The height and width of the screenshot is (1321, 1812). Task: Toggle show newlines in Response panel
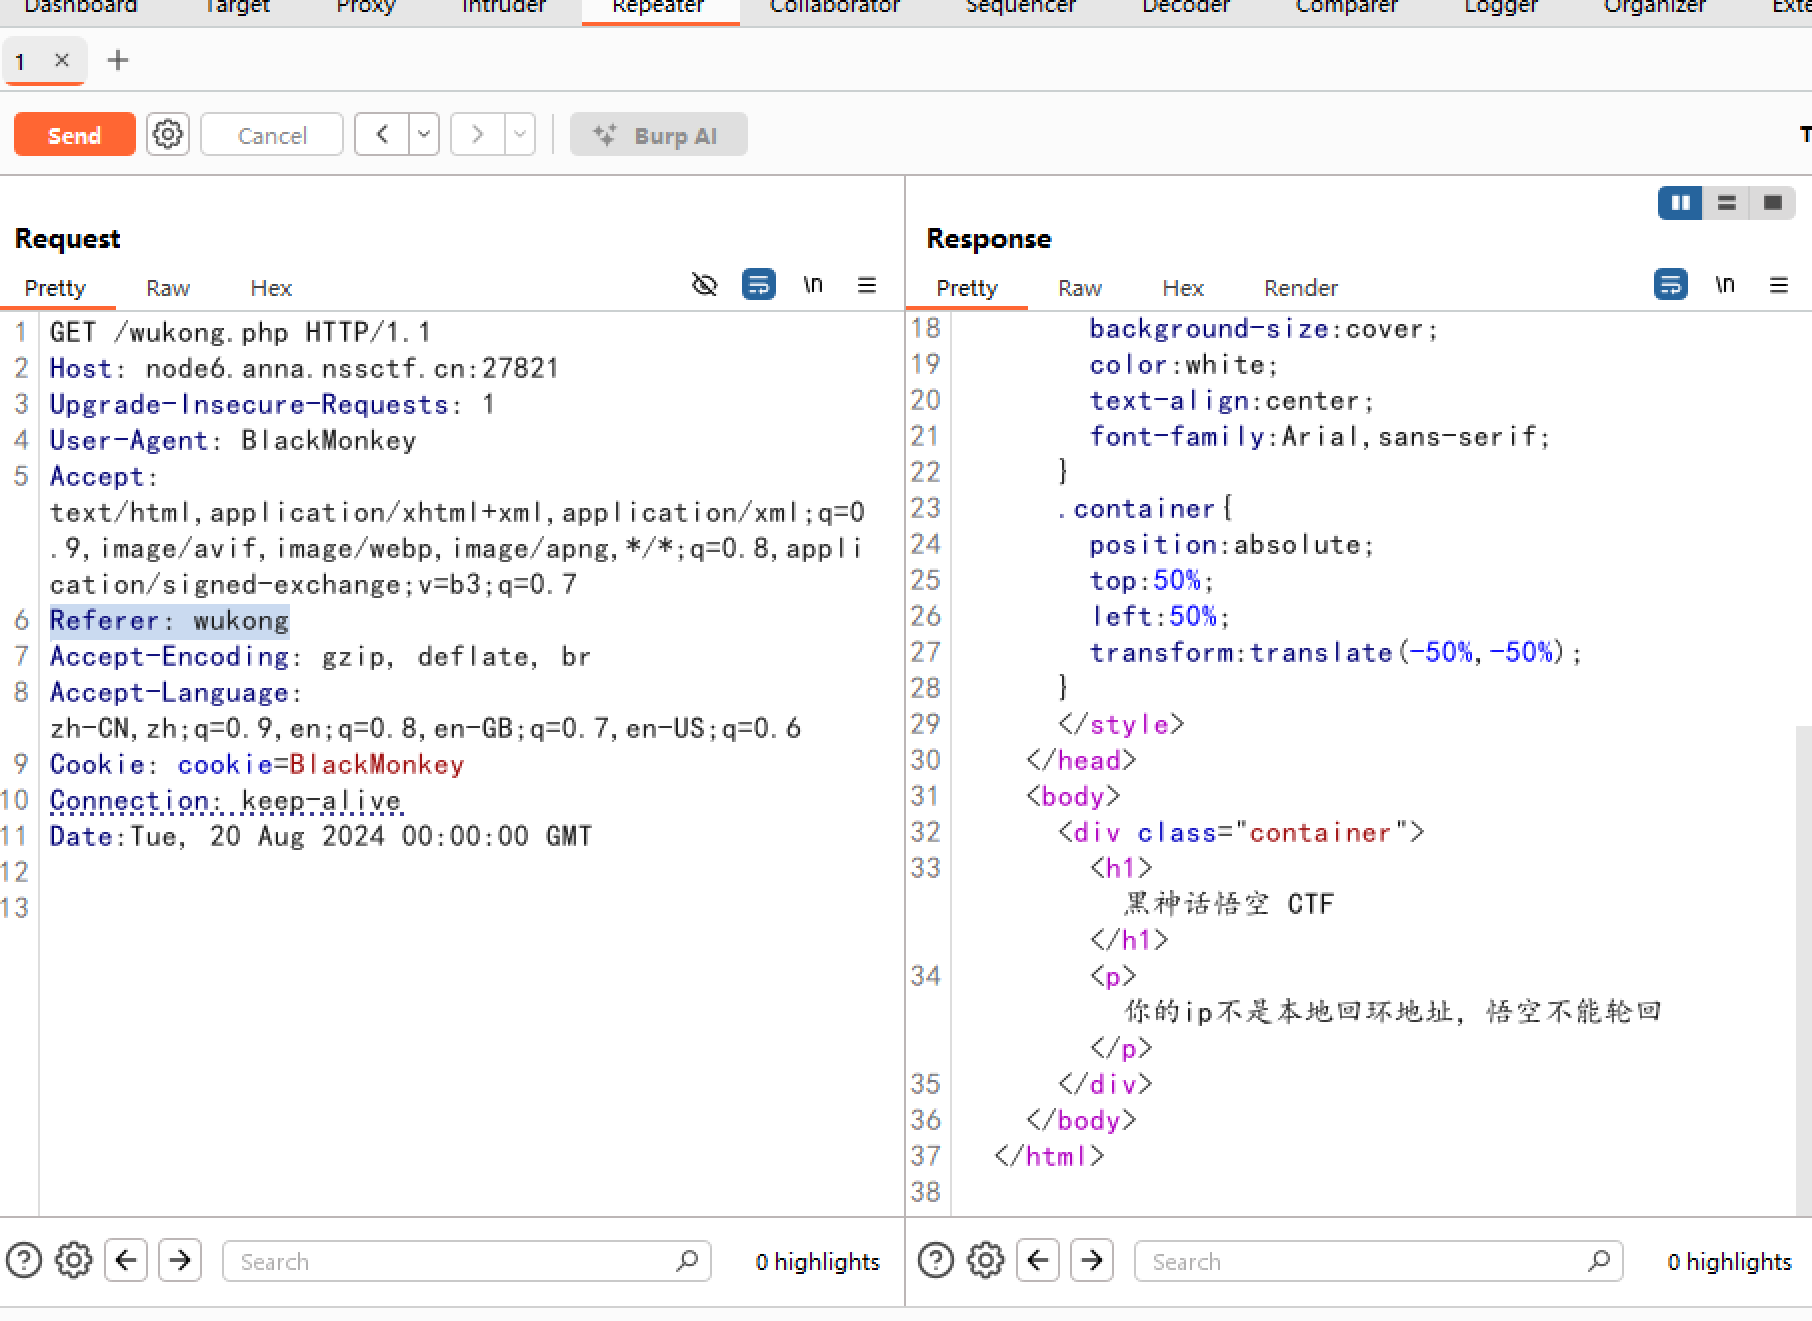[x=1725, y=285]
